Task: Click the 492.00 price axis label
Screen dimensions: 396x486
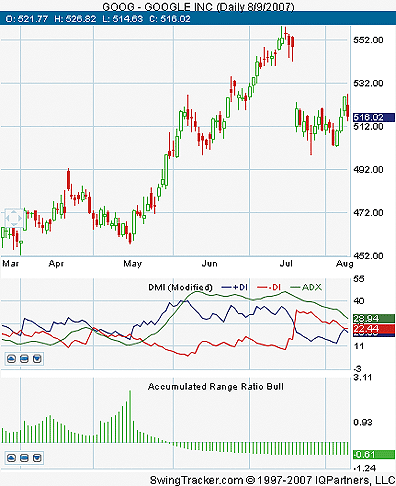Action: pos(368,169)
